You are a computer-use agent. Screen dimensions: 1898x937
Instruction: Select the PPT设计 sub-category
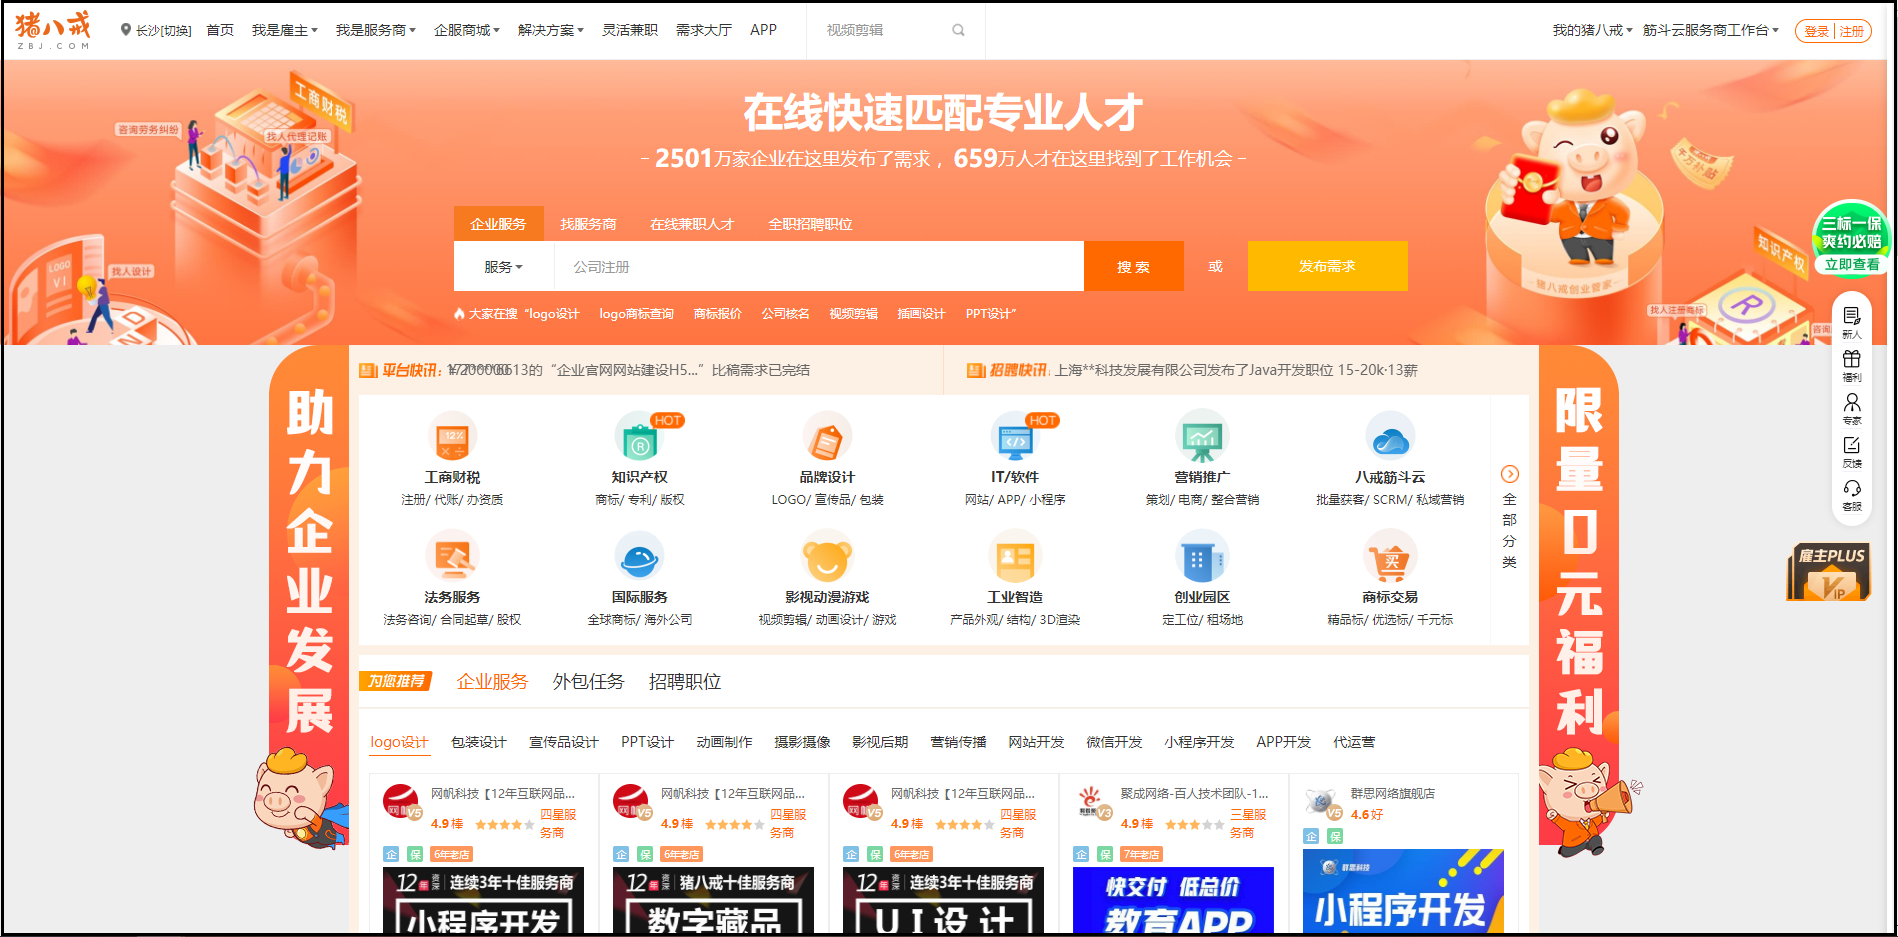click(647, 742)
